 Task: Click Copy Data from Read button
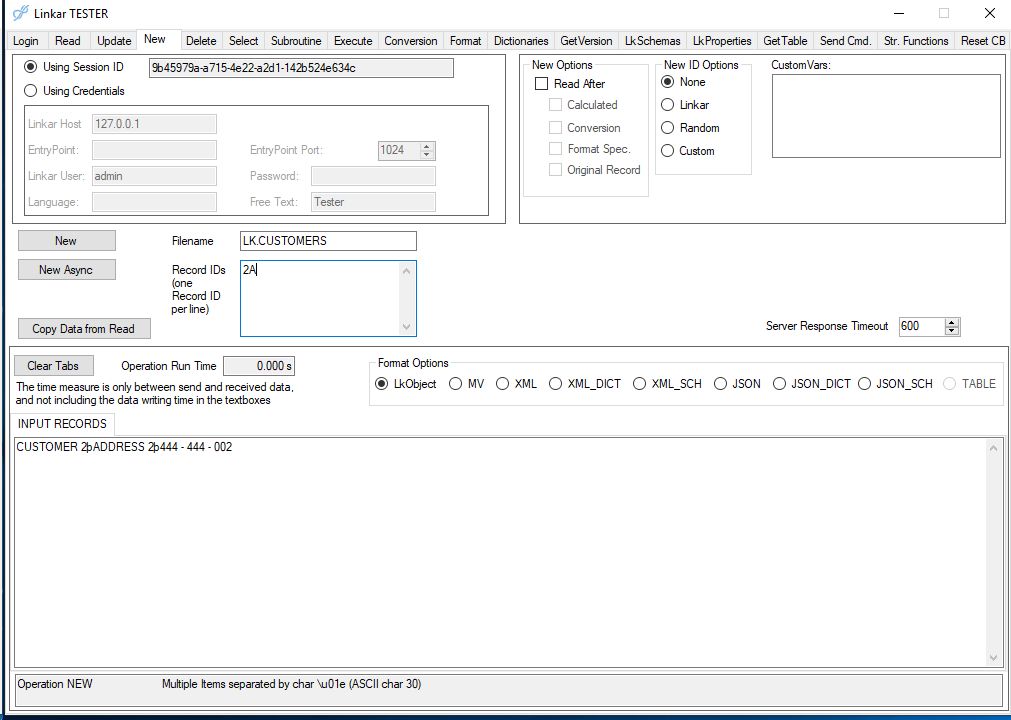point(84,329)
